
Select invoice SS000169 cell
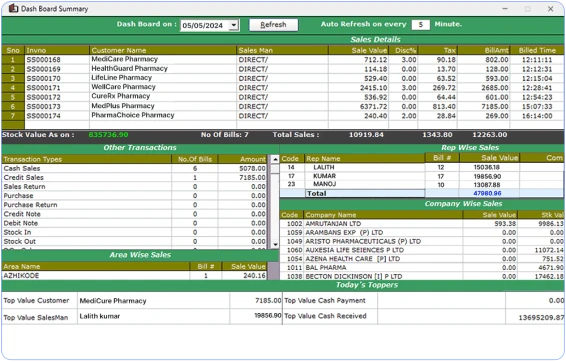[57, 69]
